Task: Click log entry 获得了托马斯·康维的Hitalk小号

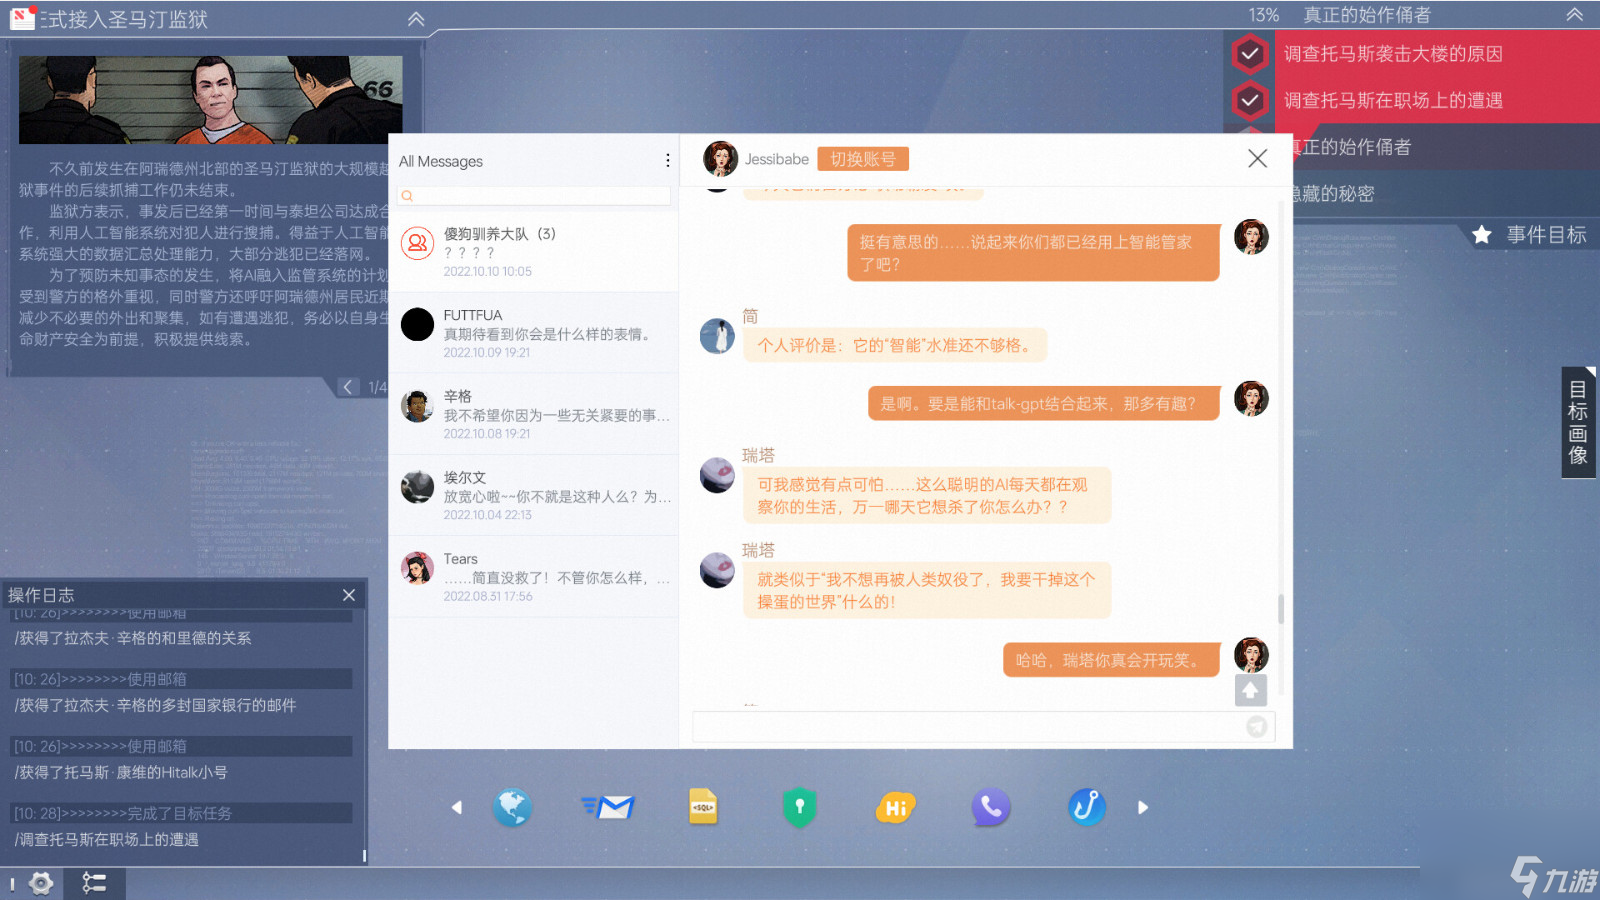Action: click(121, 772)
